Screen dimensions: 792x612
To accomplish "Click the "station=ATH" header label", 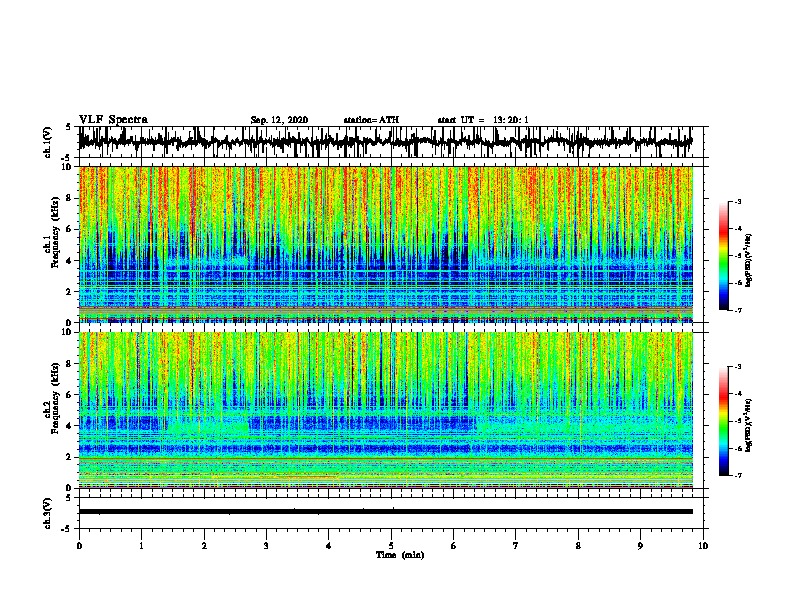I will (371, 120).
